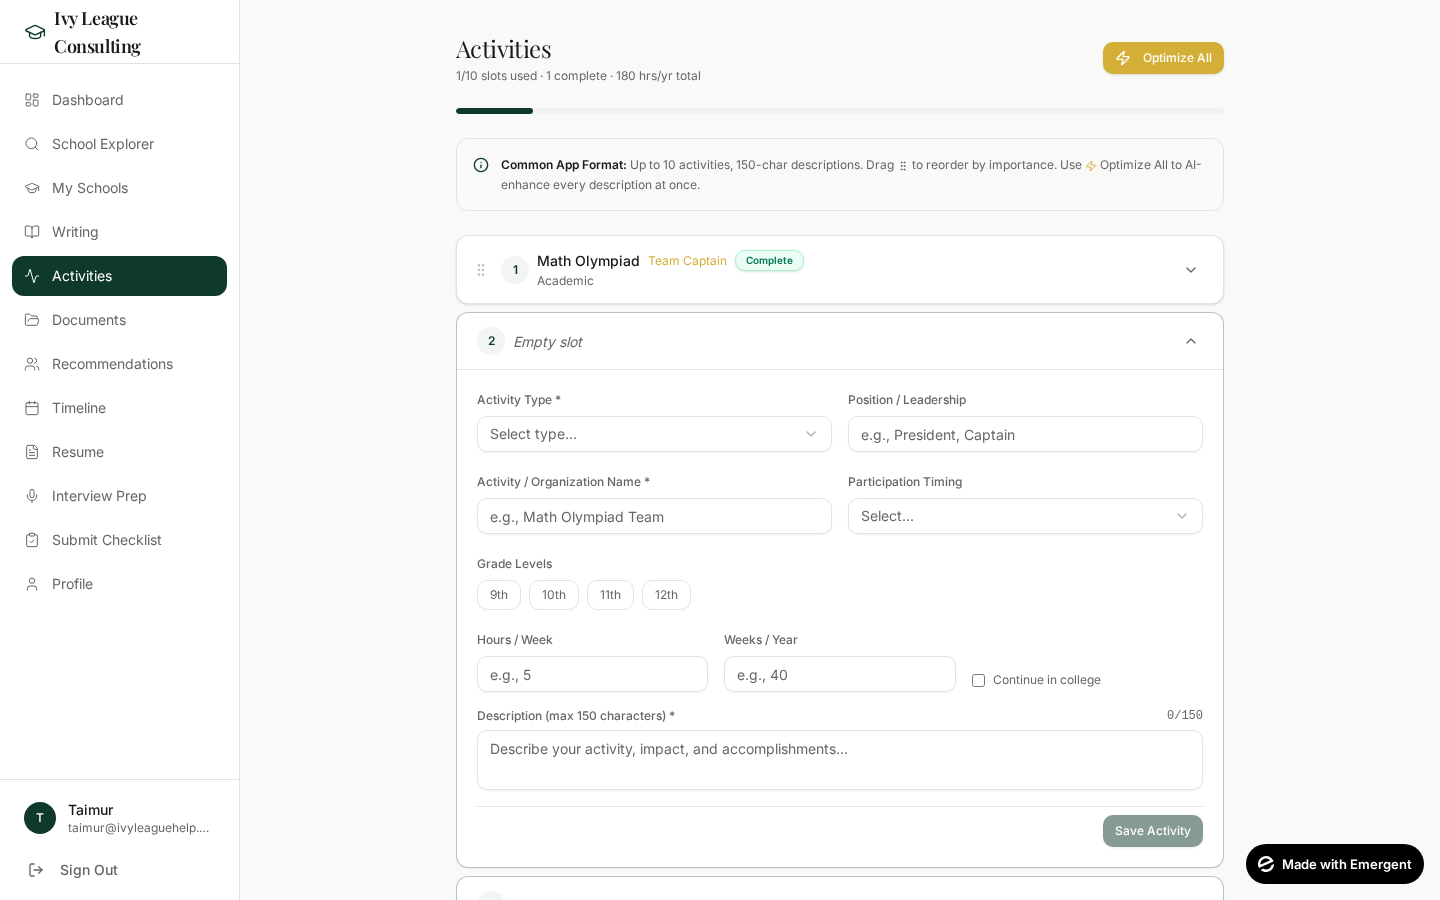Click the Weeks / Year field
This screenshot has height=900, width=1440.
840,674
